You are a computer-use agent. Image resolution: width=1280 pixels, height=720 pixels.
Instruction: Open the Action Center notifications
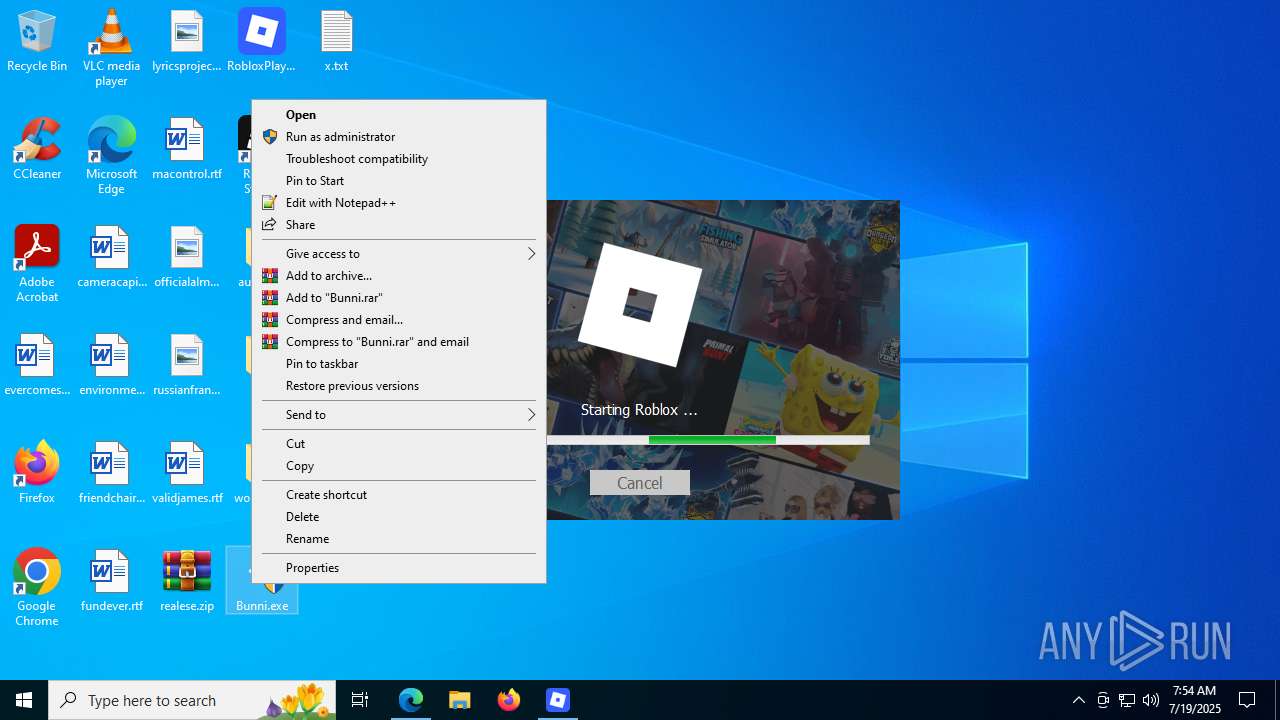(1248, 700)
